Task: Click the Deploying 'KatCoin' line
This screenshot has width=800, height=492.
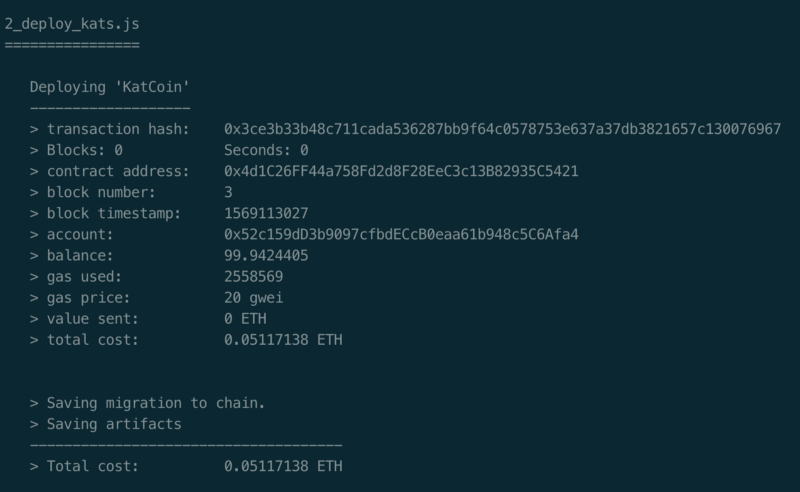Action: (x=110, y=87)
